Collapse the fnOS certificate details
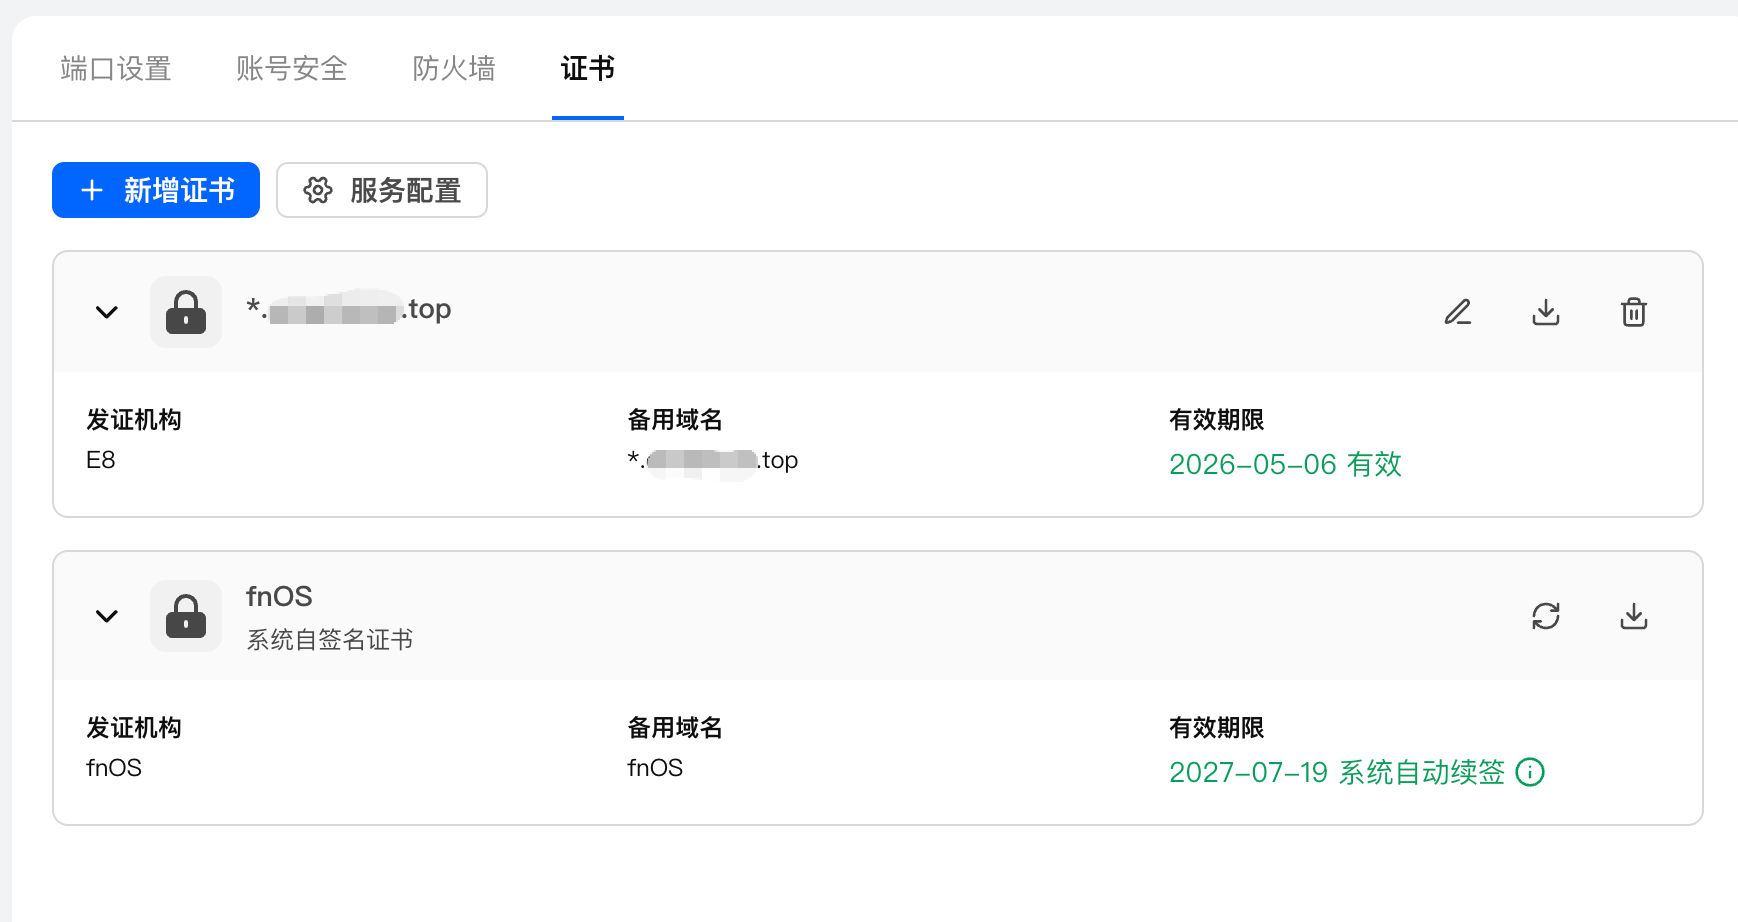 point(107,616)
